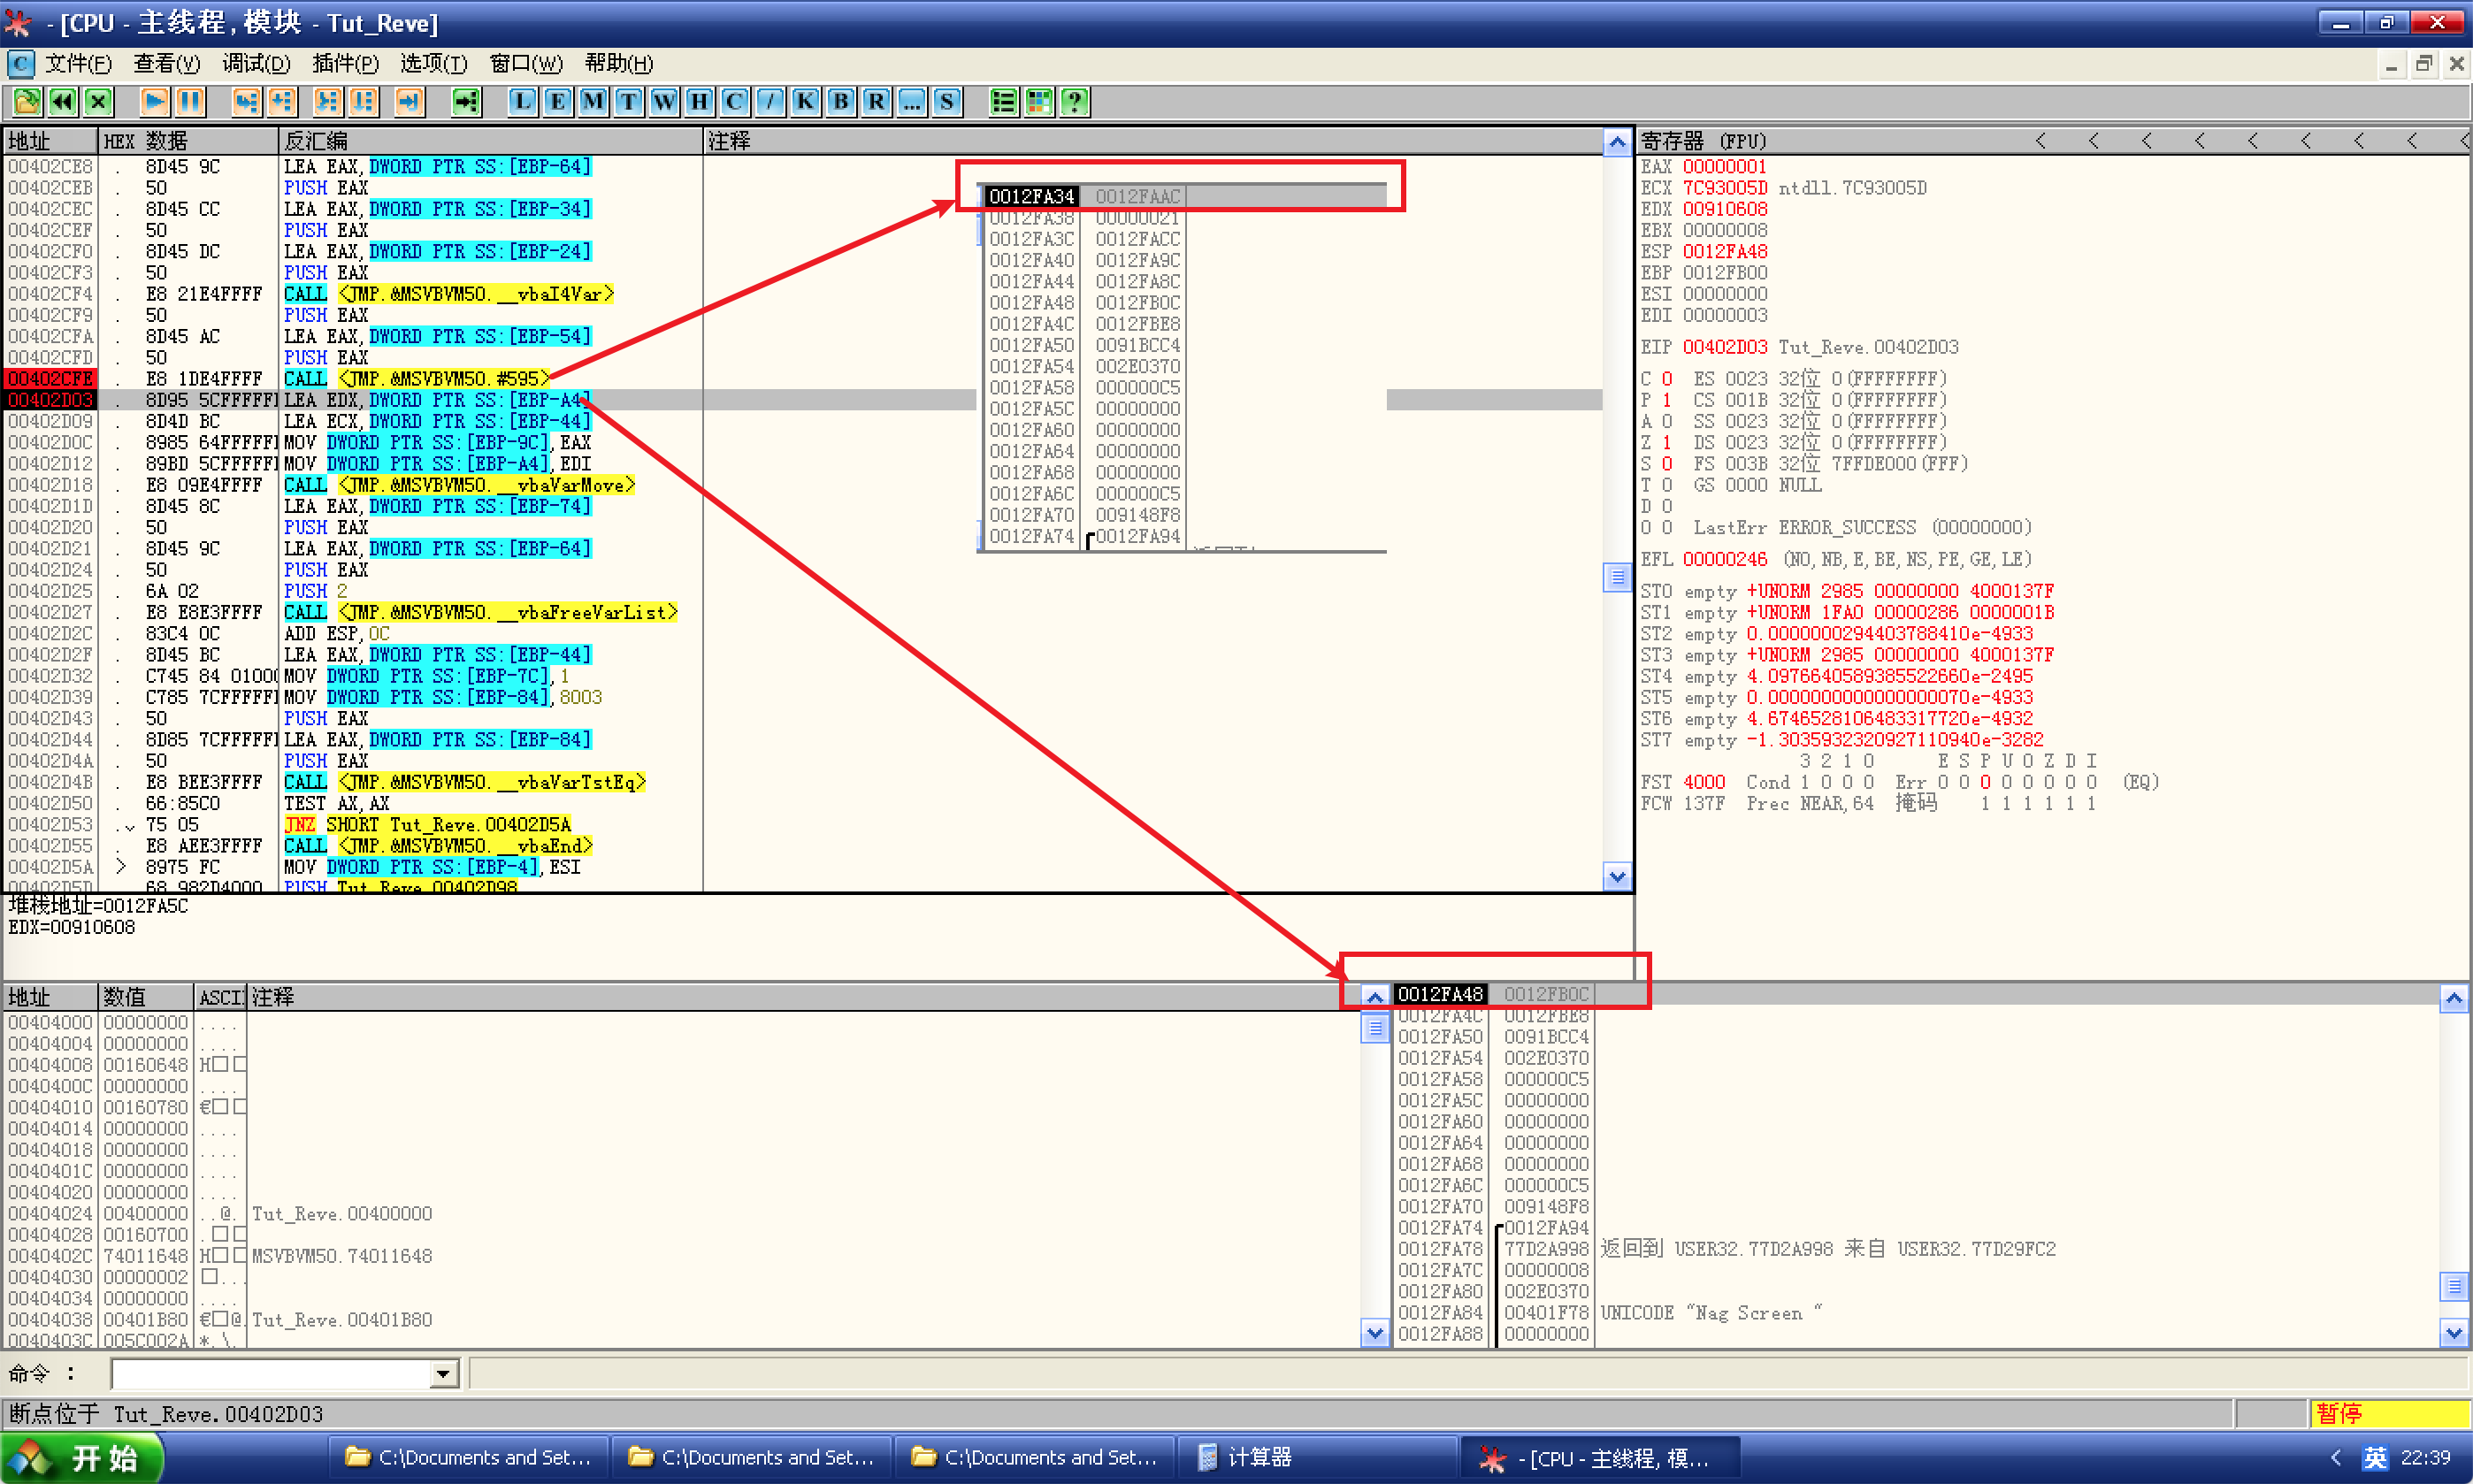Click the 开始 Start button
Viewport: 2473px width, 1484px height.
click(82, 1457)
